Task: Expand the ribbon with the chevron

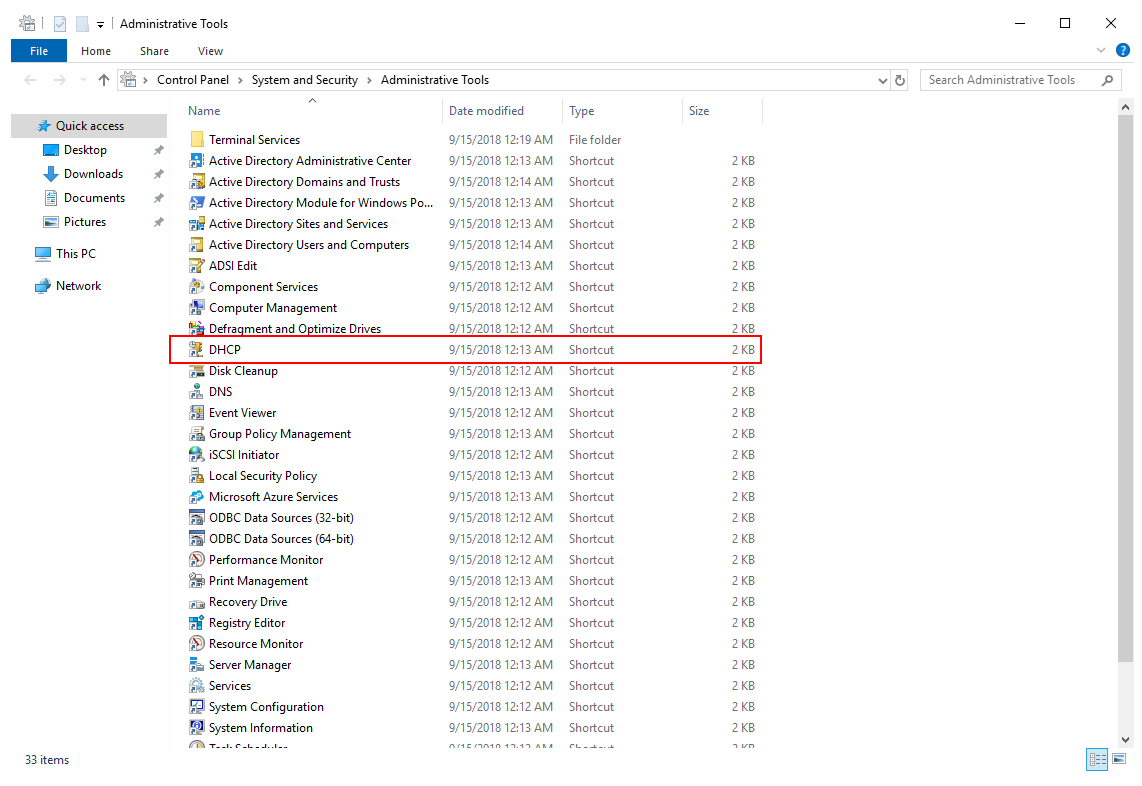Action: (1100, 50)
